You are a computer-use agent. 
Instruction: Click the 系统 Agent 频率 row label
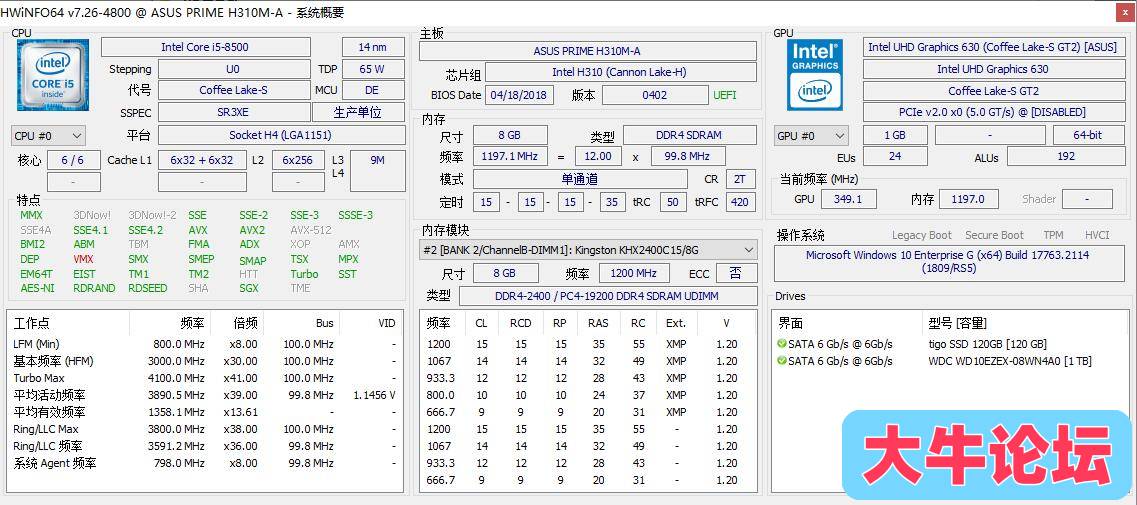point(54,463)
